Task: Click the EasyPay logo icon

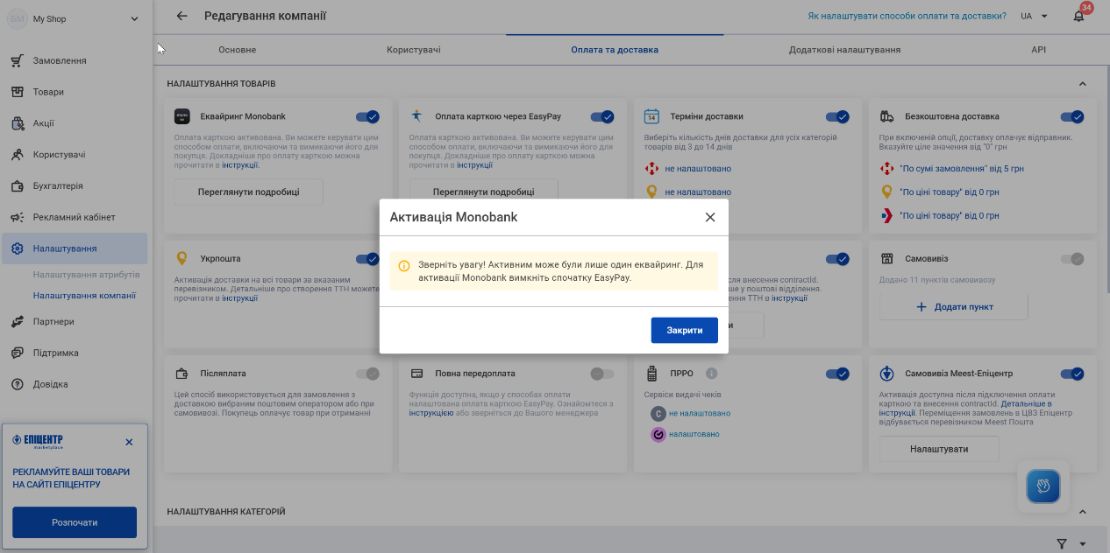Action: point(417,116)
